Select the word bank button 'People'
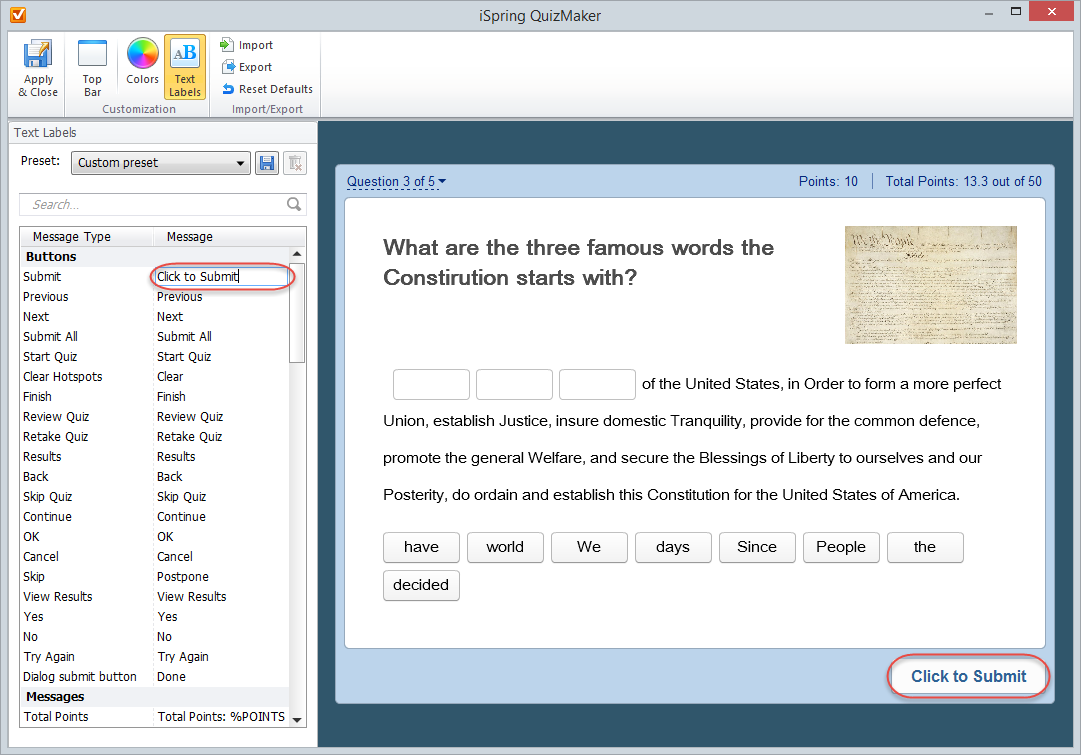The width and height of the screenshot is (1081, 755). point(840,547)
